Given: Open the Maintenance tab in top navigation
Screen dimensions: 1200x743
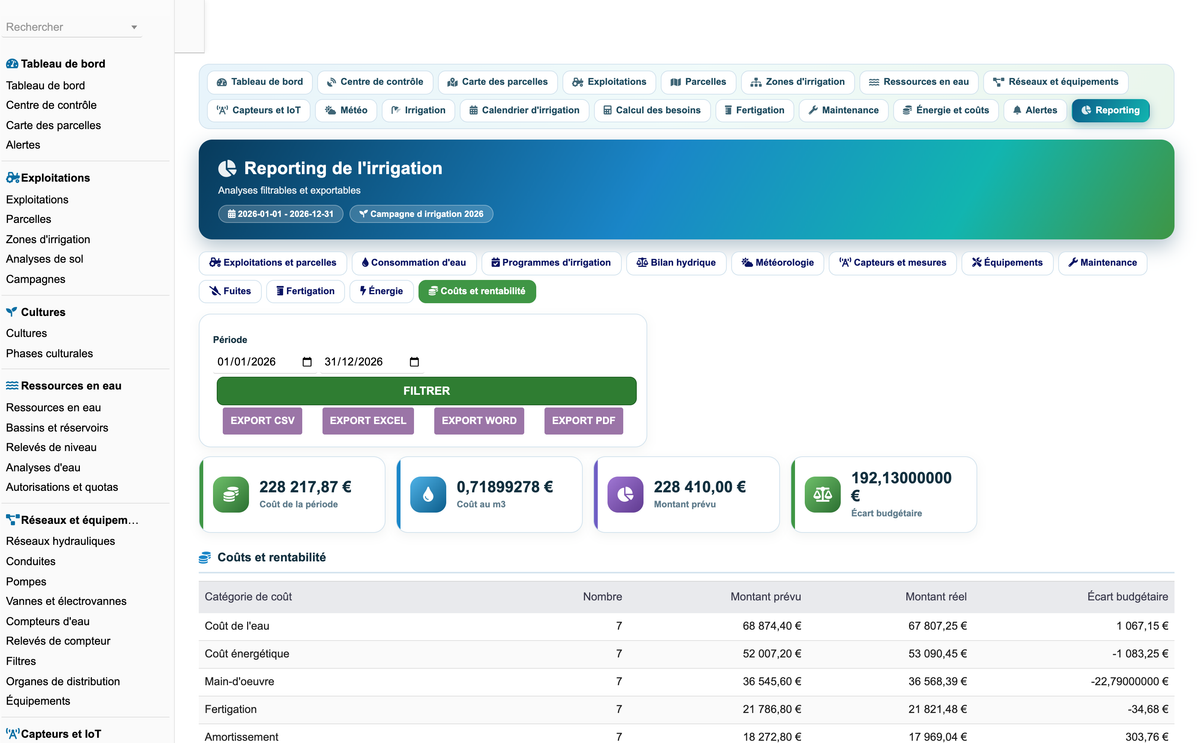Looking at the screenshot, I should pos(843,110).
